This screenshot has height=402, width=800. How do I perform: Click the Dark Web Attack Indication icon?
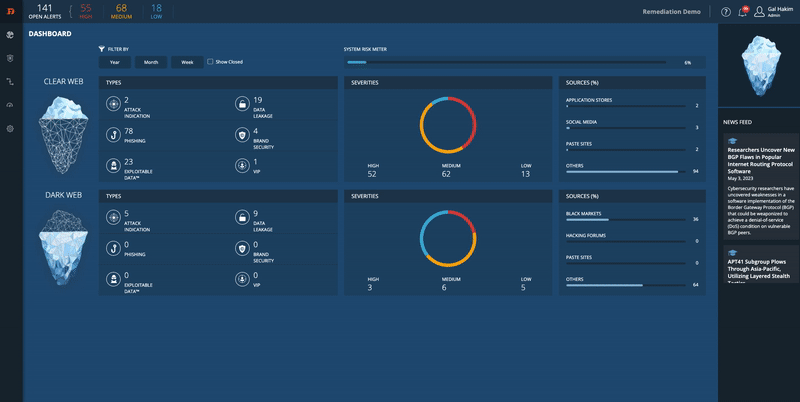point(114,216)
